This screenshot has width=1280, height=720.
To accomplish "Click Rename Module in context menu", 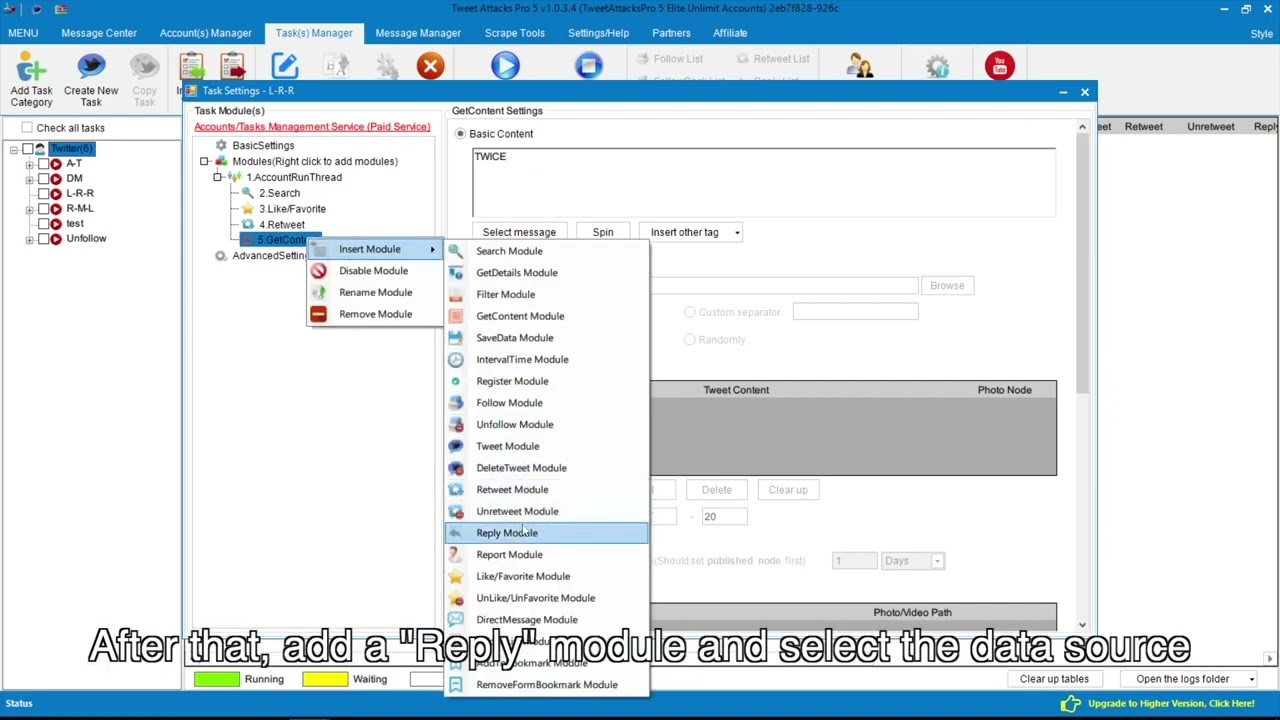I will click(374, 292).
